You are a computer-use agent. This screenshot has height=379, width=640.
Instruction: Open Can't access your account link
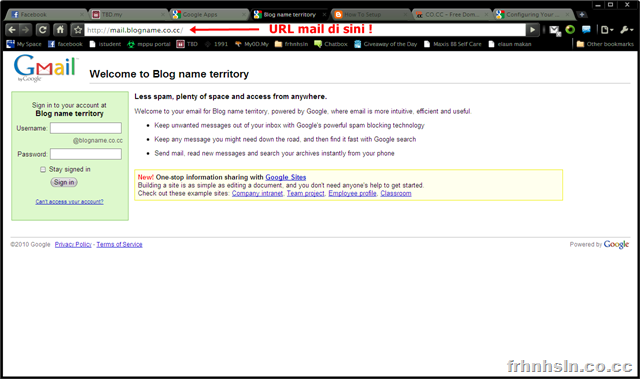(69, 202)
